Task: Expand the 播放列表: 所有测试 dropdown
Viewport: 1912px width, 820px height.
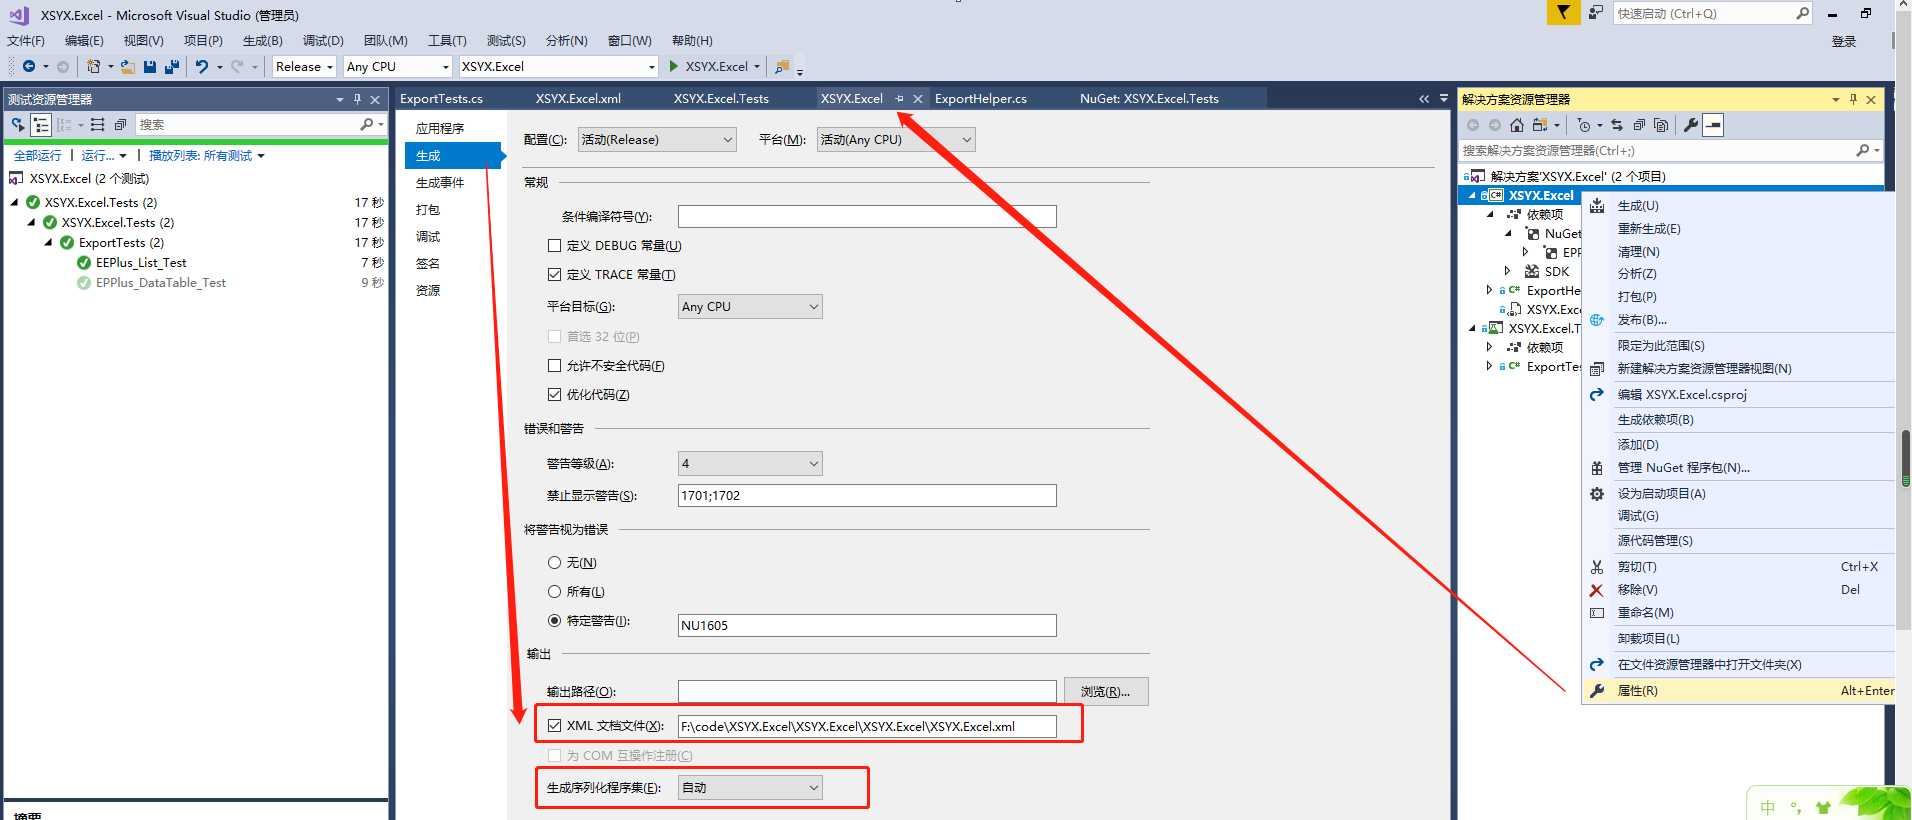Action: click(207, 156)
